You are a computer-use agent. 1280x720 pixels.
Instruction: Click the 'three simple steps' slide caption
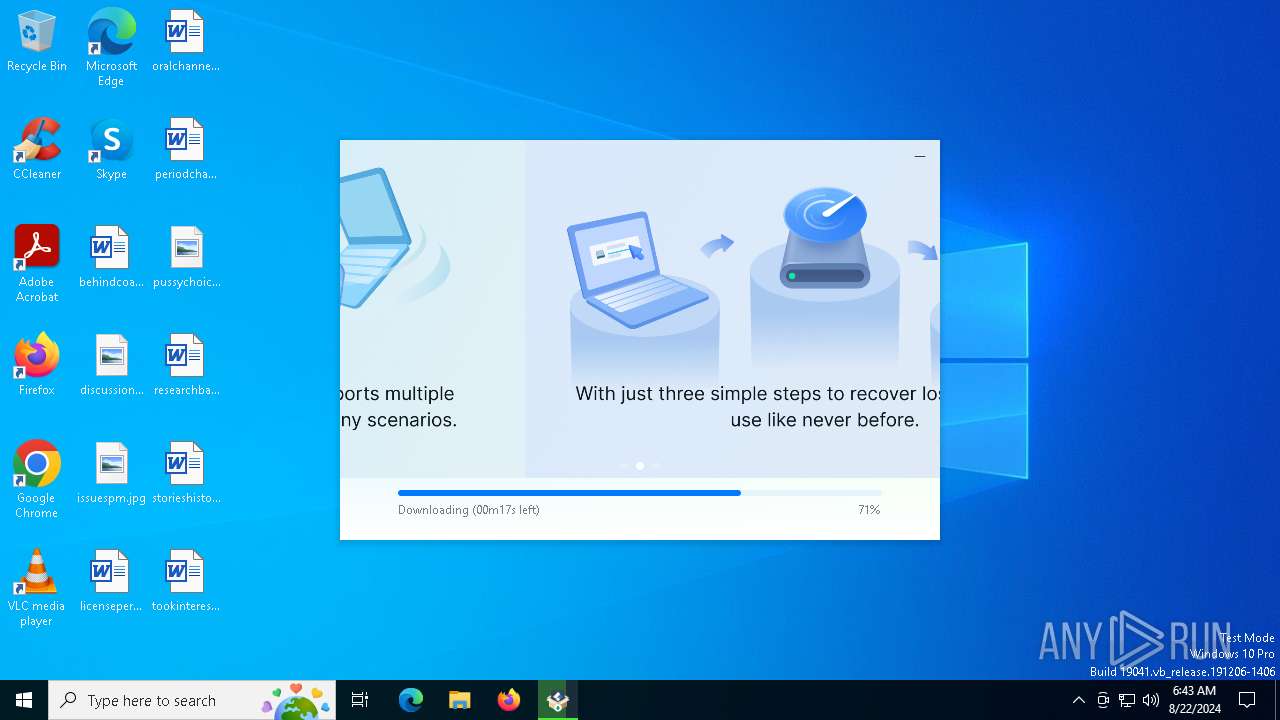click(x=757, y=407)
